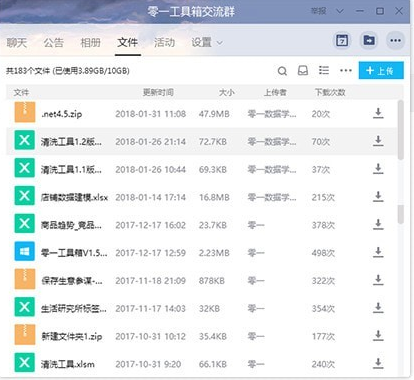414x380 pixels.
Task: Download 店铺数据建模.xlsx file
Action: [x=378, y=197]
